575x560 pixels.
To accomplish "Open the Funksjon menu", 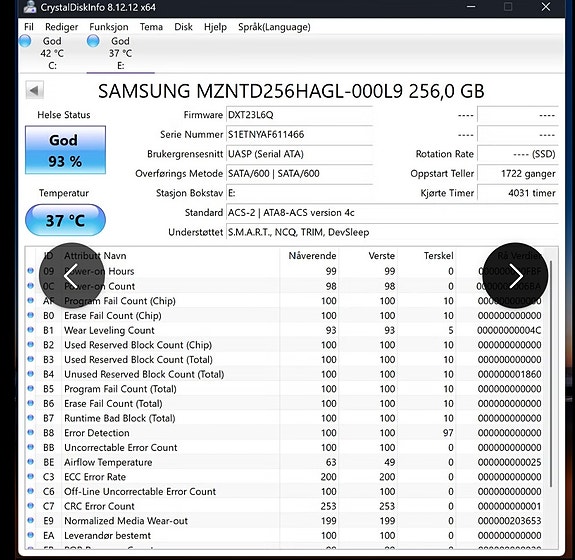I will [x=109, y=27].
